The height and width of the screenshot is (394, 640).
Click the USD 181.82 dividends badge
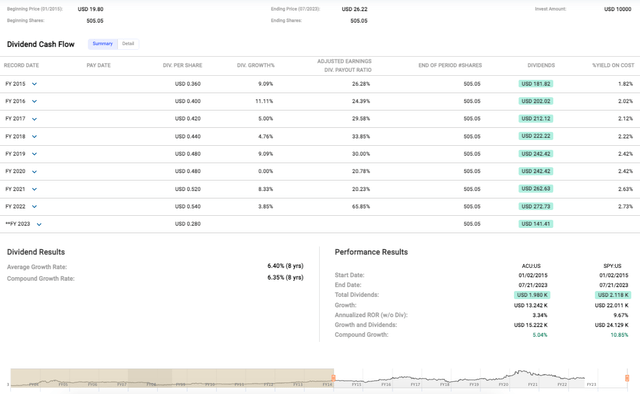point(536,84)
